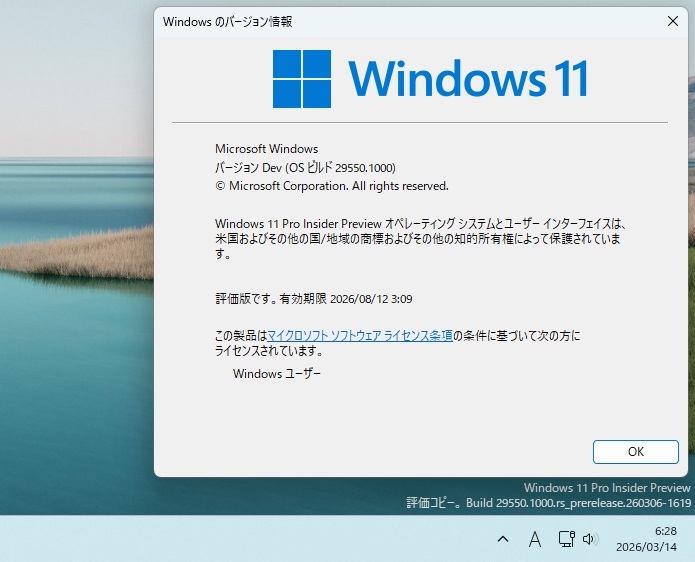
Task: Click the バージョン Dev build 29550.1000 line
Action: pyautogui.click(x=305, y=168)
